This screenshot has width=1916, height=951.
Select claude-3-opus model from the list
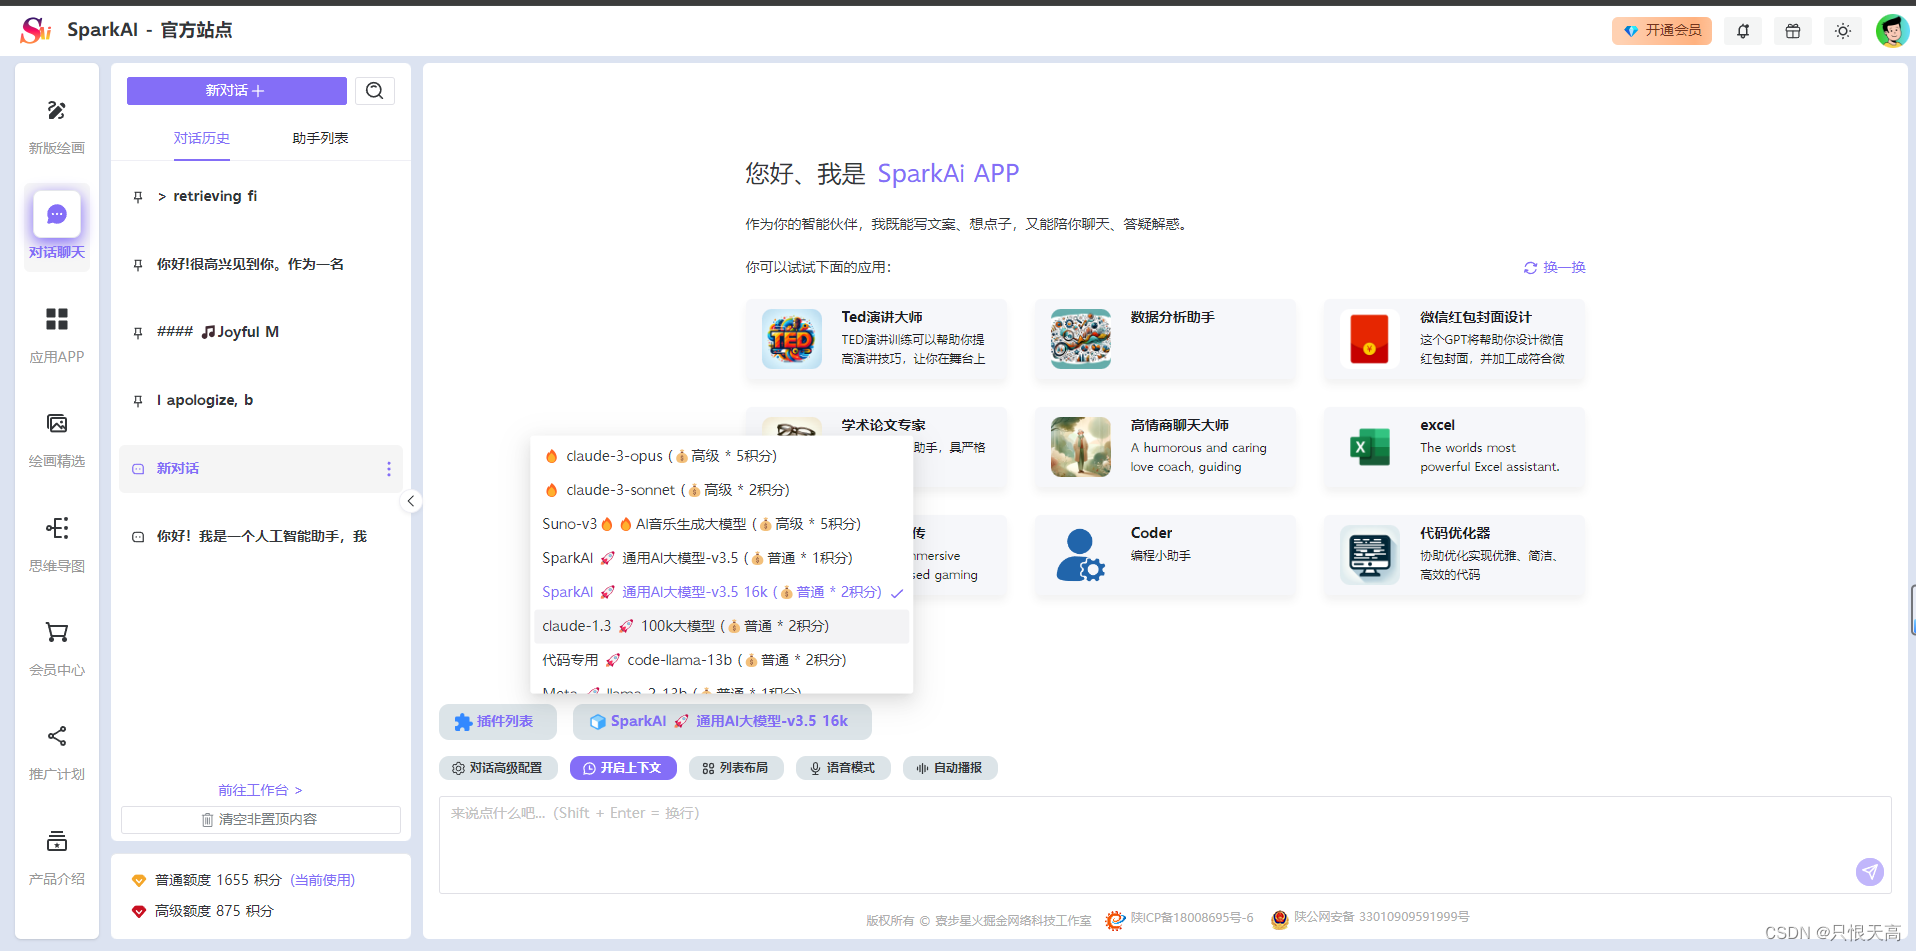tap(721, 456)
